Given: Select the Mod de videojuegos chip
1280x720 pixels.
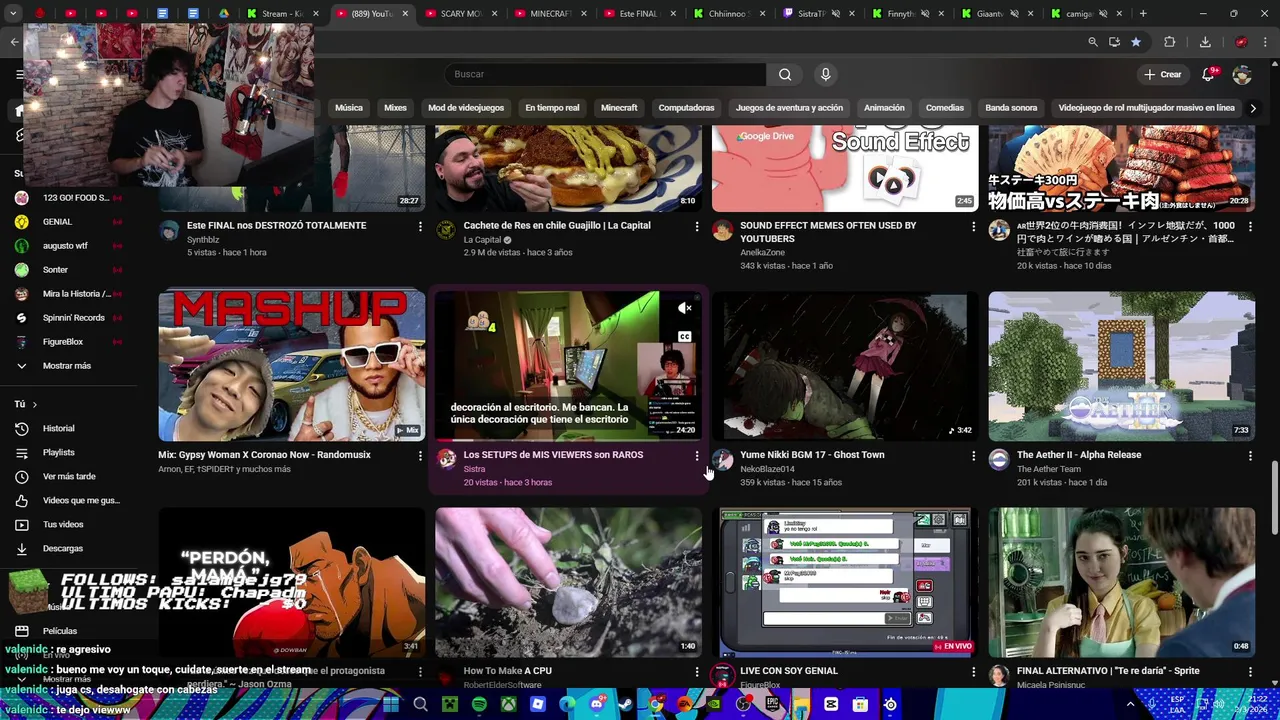Looking at the screenshot, I should click(466, 108).
